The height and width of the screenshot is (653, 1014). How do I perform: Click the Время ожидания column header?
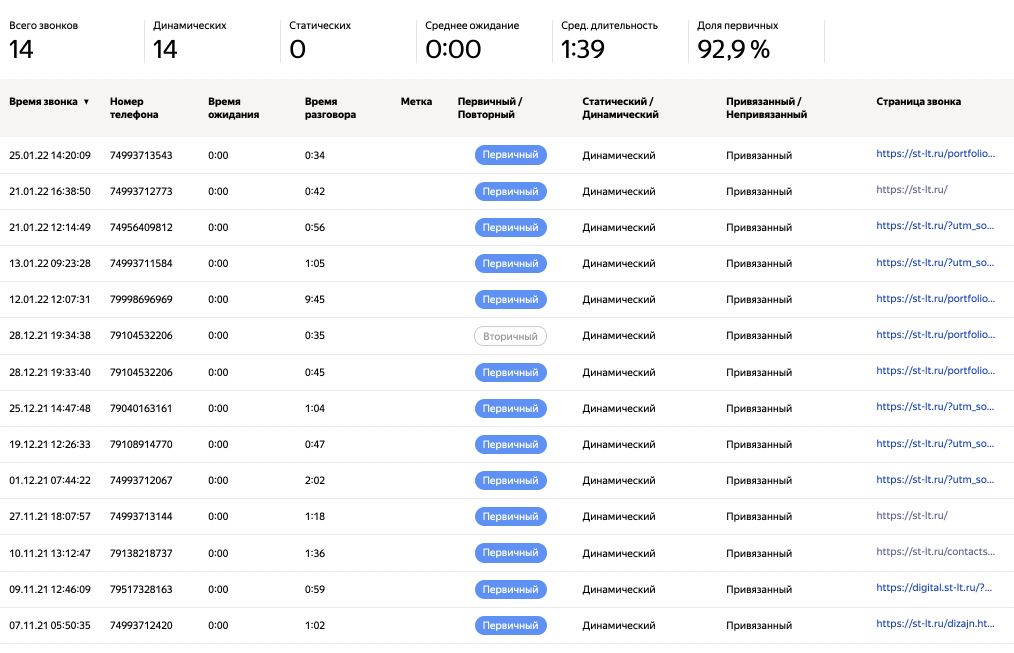pos(233,108)
